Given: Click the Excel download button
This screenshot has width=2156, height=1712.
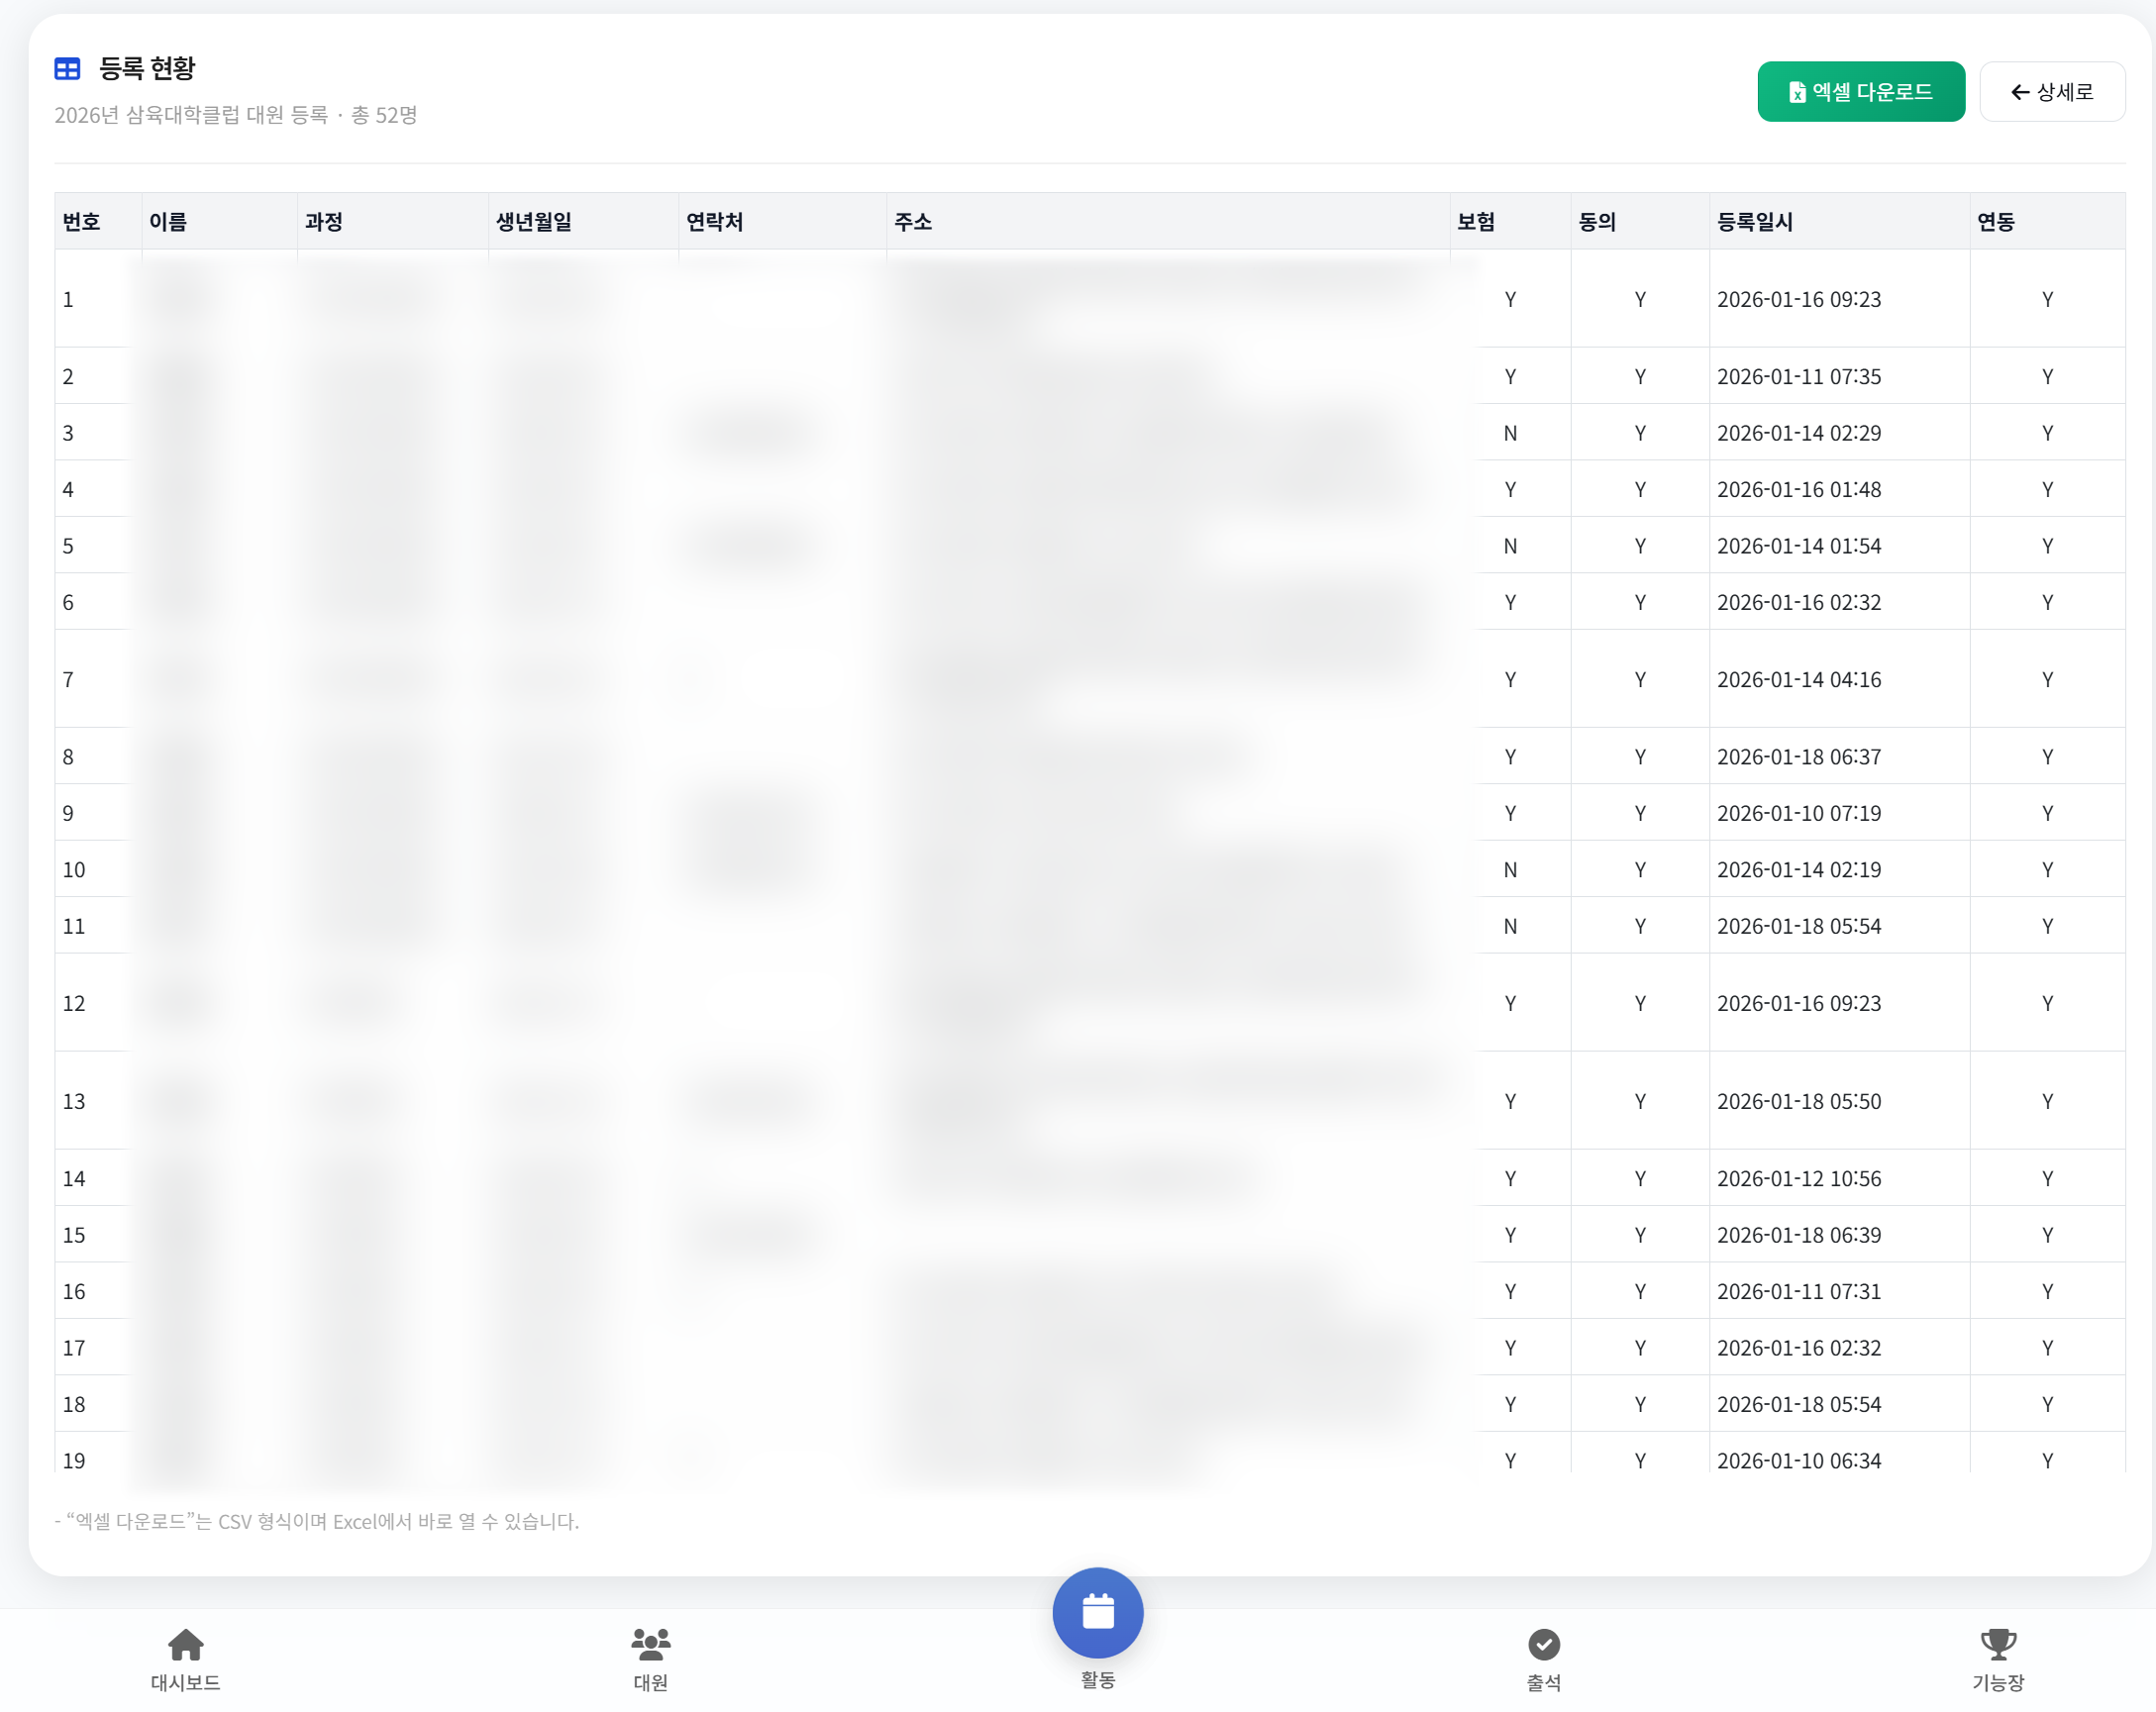Looking at the screenshot, I should click(x=1860, y=92).
